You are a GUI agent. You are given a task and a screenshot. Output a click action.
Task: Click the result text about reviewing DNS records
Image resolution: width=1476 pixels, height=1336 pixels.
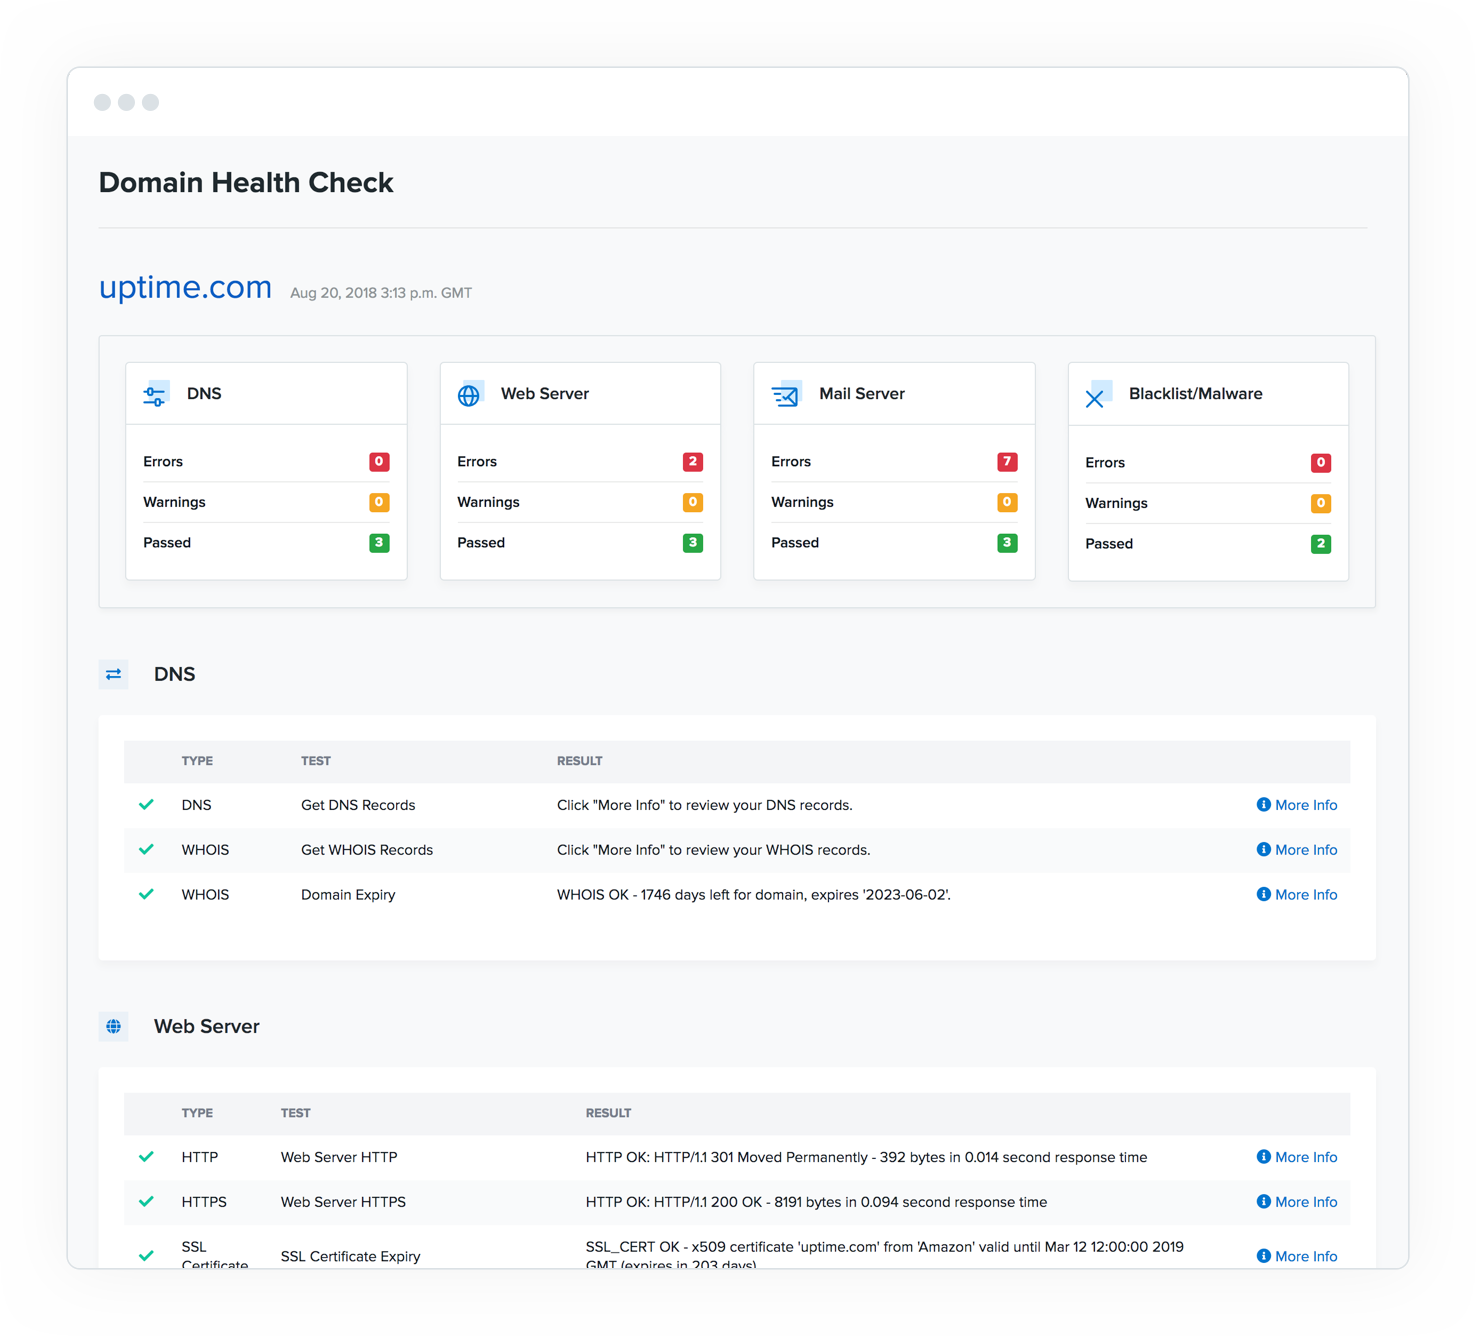click(x=705, y=805)
